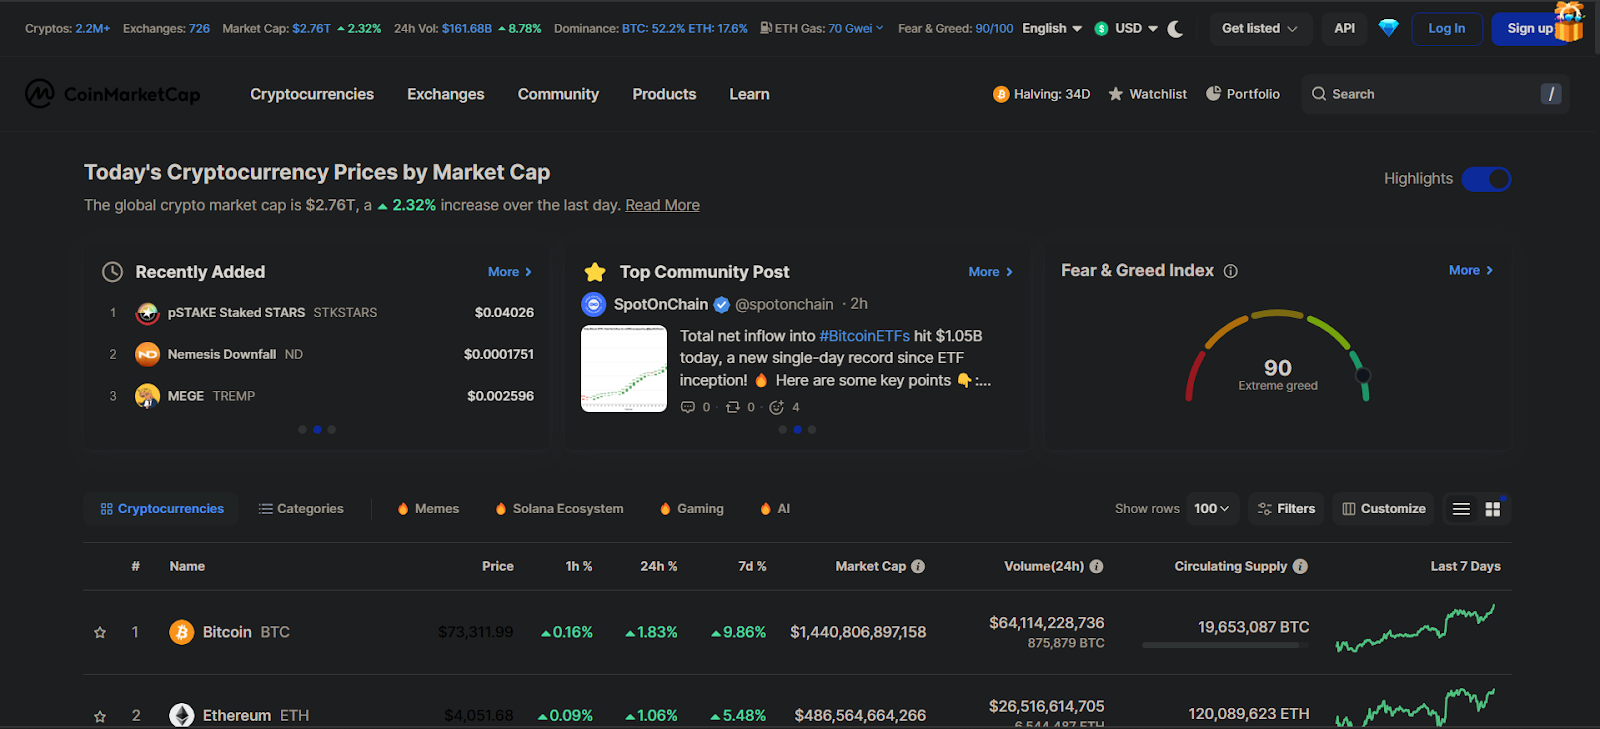Select the Memes filter tab

pos(428,509)
